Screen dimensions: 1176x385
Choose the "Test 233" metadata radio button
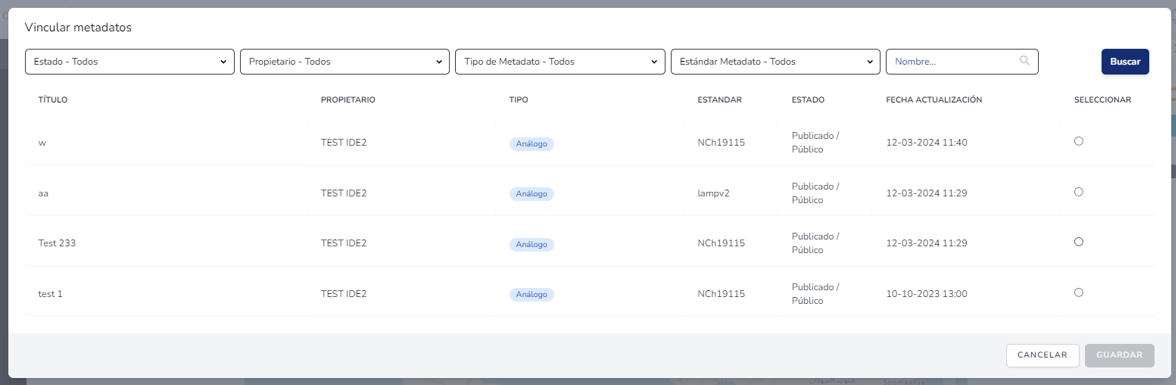(1078, 242)
